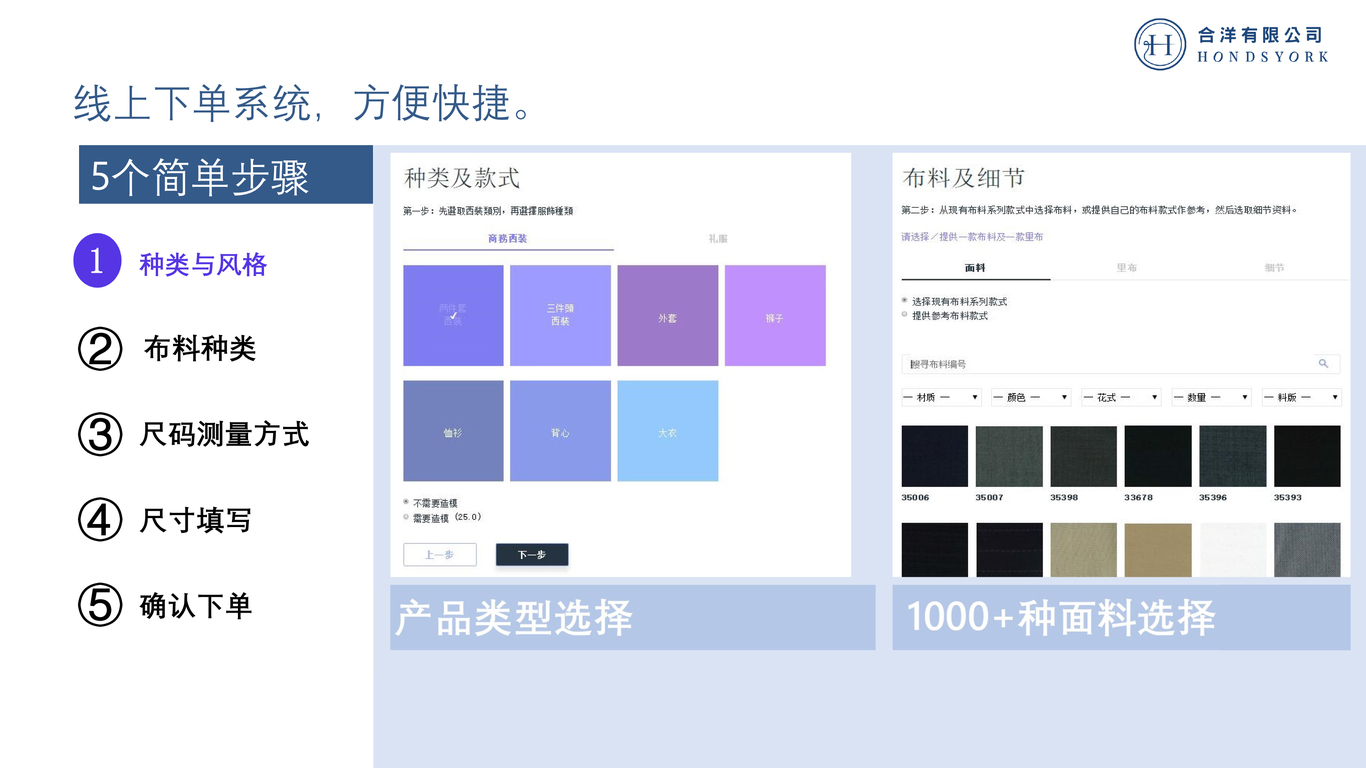Select the white fabric swatch in second row
The width and height of the screenshot is (1366, 768).
coord(1232,550)
